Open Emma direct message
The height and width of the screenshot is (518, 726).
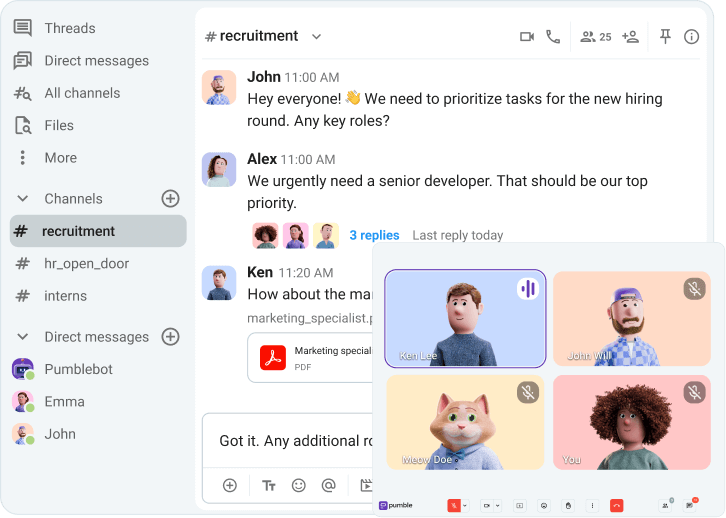point(64,401)
